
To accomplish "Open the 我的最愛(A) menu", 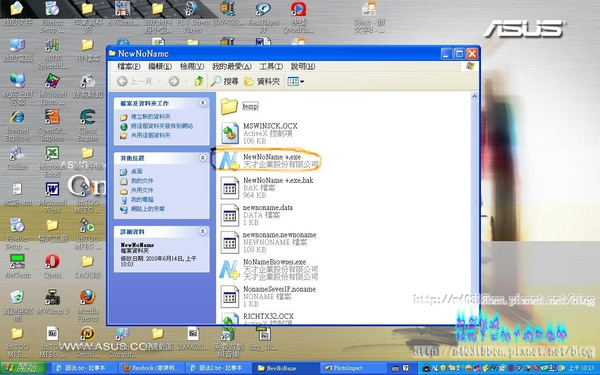I will point(232,66).
